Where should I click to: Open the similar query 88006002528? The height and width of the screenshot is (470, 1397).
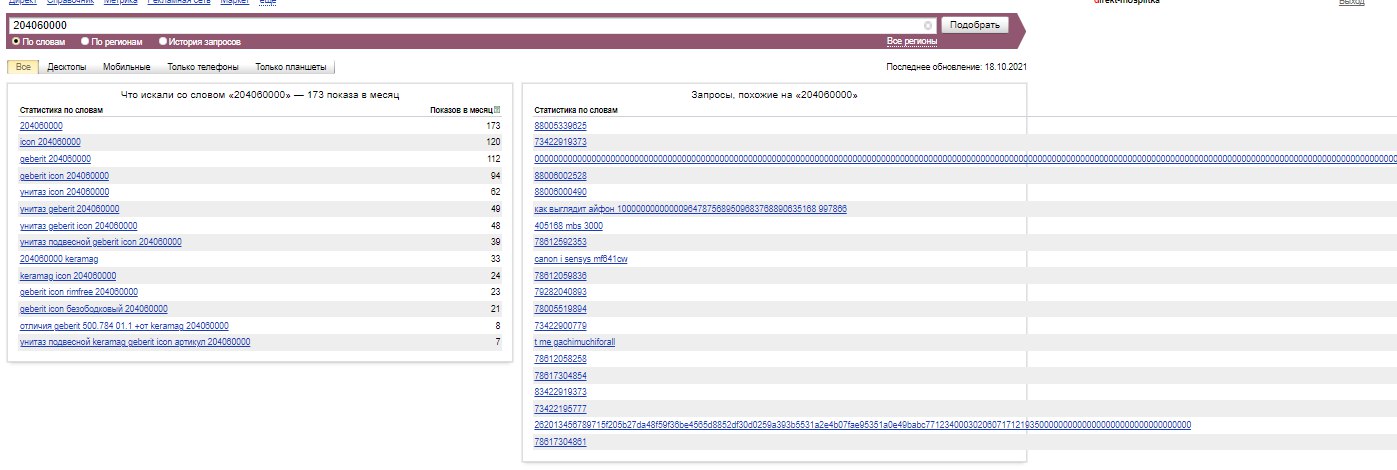[561, 176]
